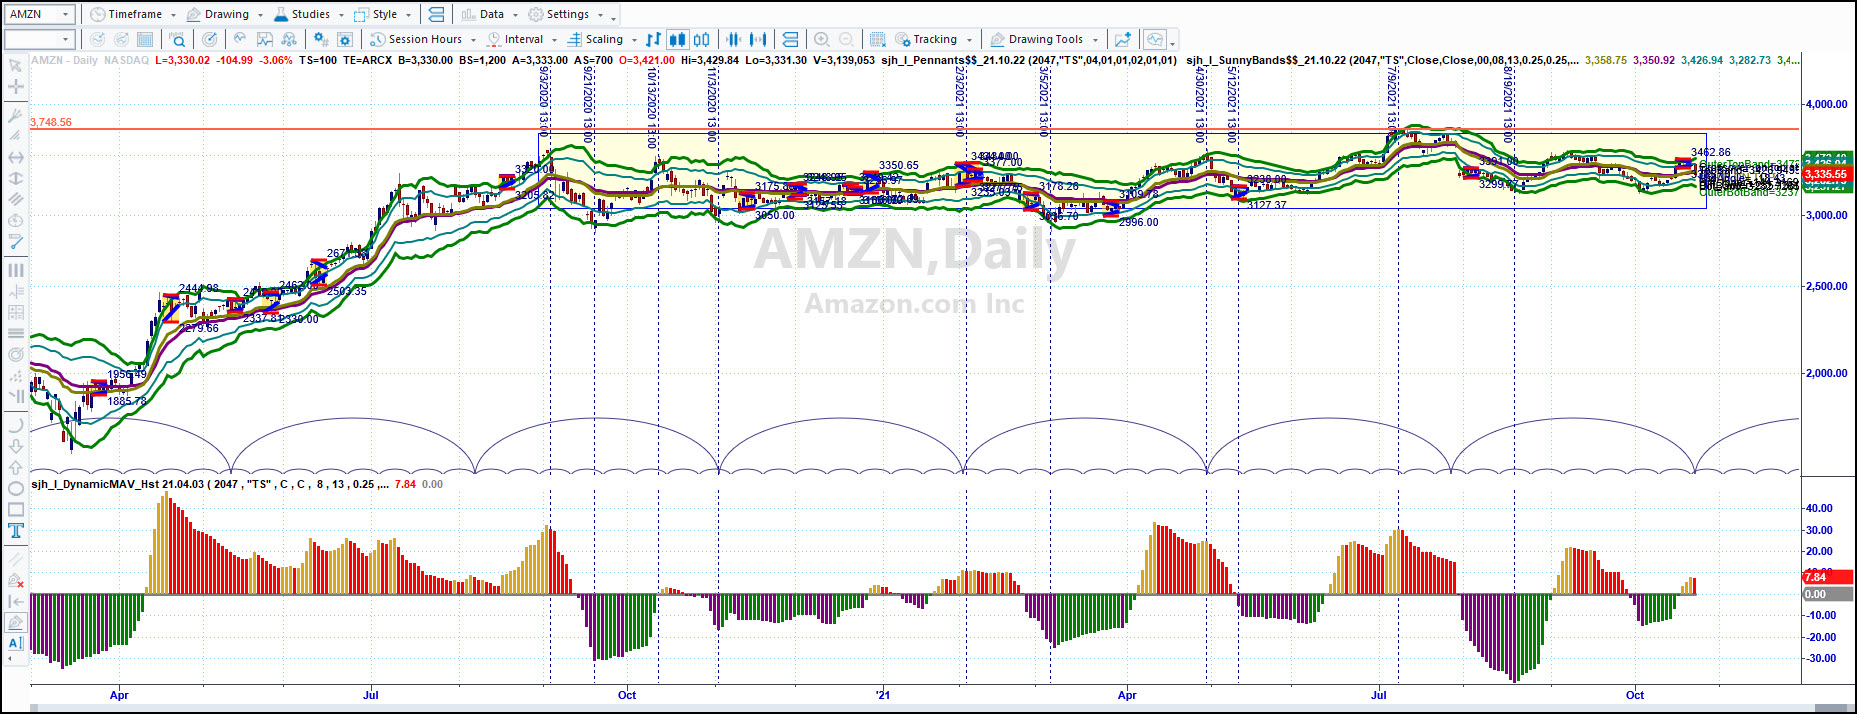Image resolution: width=1857 pixels, height=714 pixels.
Task: Click the stacked panels icon beside Style
Action: coord(436,14)
